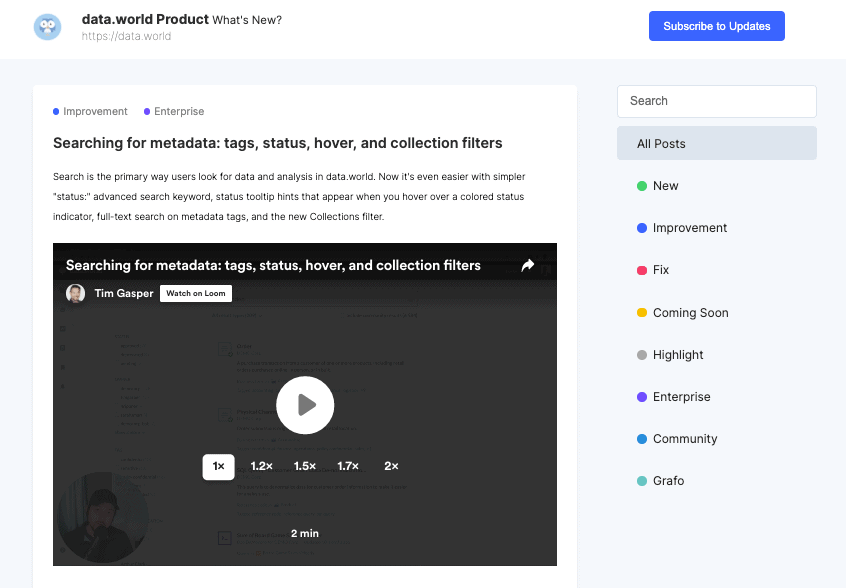Filter posts by Enterprise in sidebar

pos(674,397)
